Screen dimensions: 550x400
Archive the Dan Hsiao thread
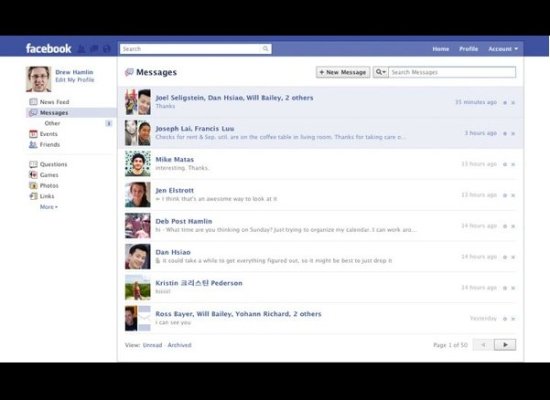513,257
